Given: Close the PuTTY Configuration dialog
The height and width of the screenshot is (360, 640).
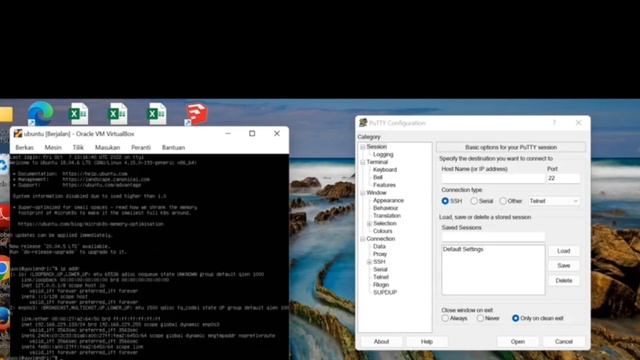Looking at the screenshot, I should (x=578, y=122).
